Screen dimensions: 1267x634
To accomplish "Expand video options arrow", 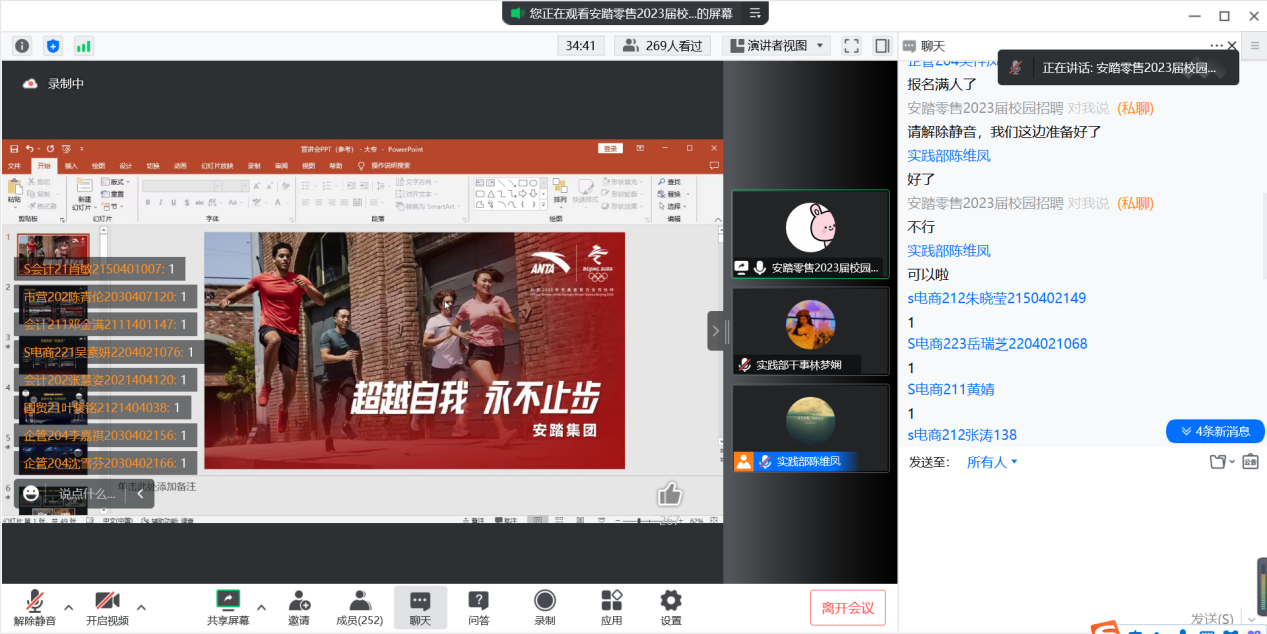I will [141, 607].
